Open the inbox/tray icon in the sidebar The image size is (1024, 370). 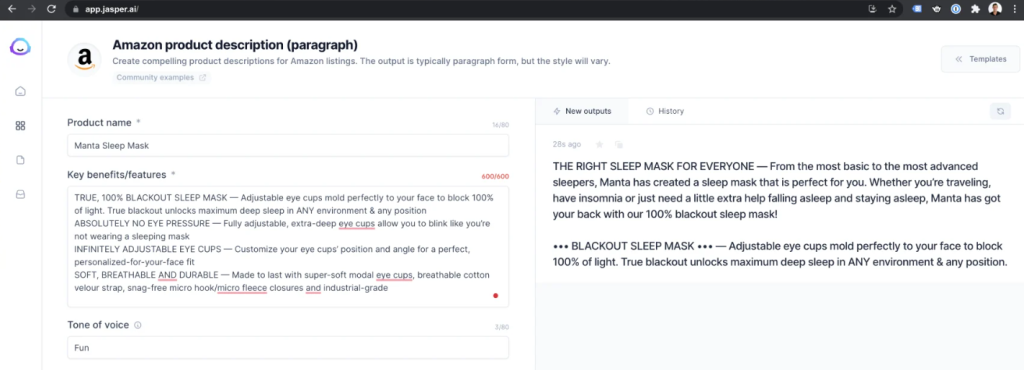(20, 194)
